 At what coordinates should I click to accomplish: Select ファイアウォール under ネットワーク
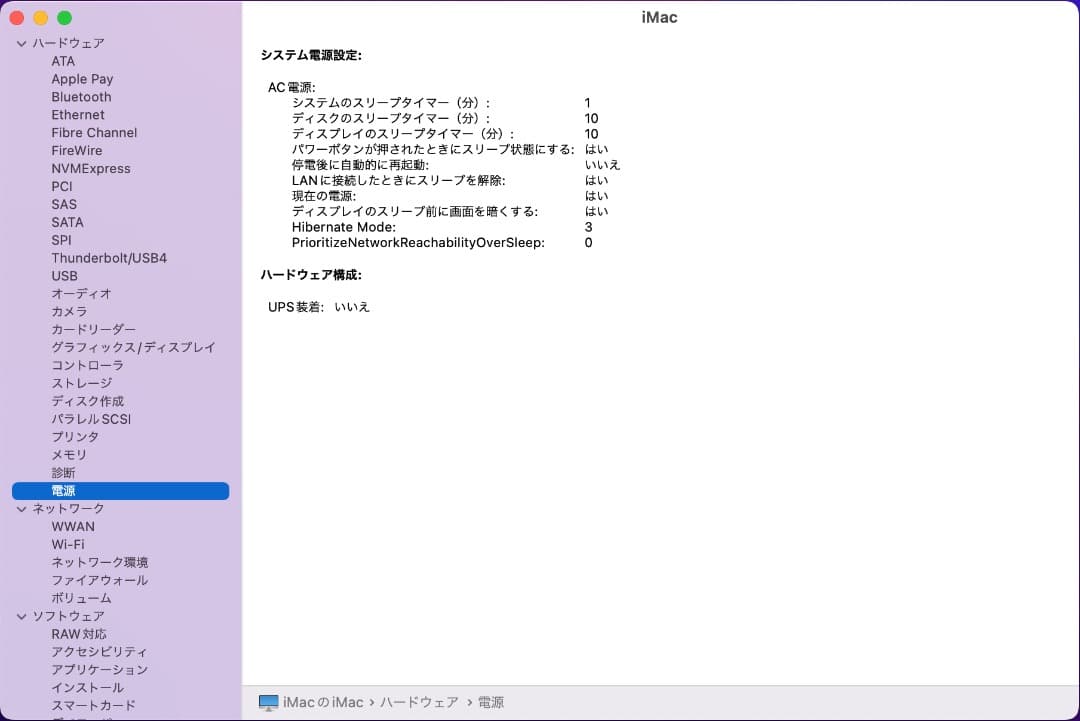(102, 580)
